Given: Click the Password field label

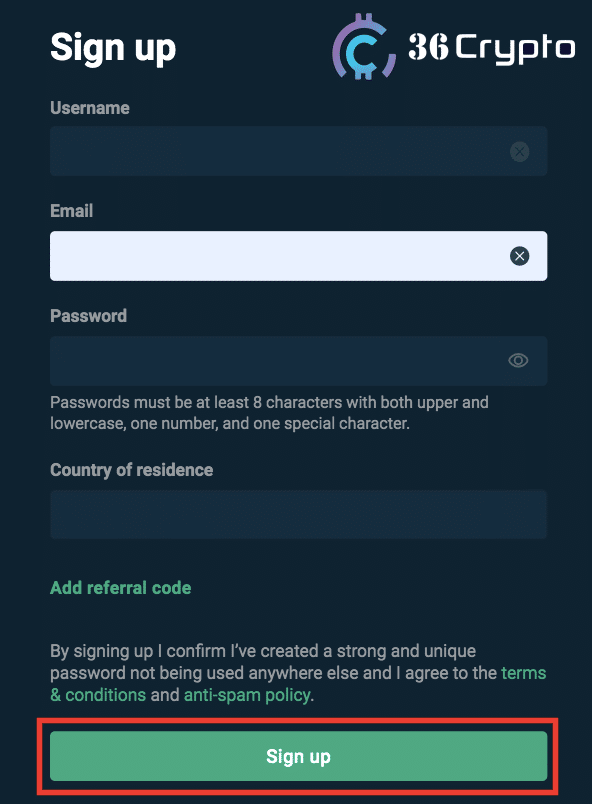Looking at the screenshot, I should point(88,315).
